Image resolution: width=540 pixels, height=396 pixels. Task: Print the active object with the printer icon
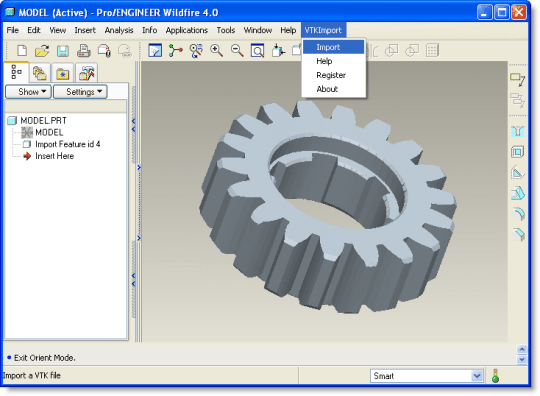point(84,51)
